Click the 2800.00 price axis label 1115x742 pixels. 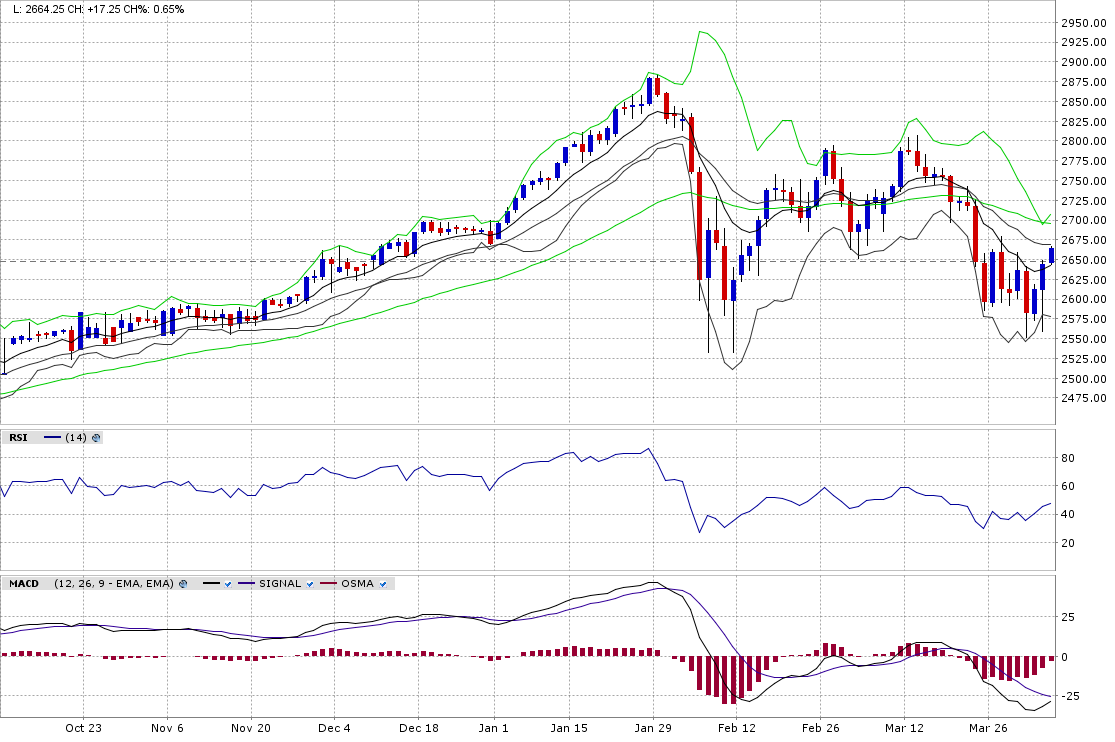1084,142
